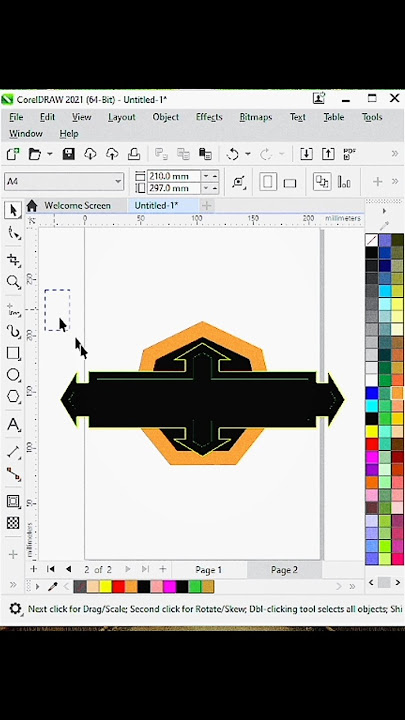Select the Ellipse tool
This screenshot has width=405, height=720.
pos(13,375)
